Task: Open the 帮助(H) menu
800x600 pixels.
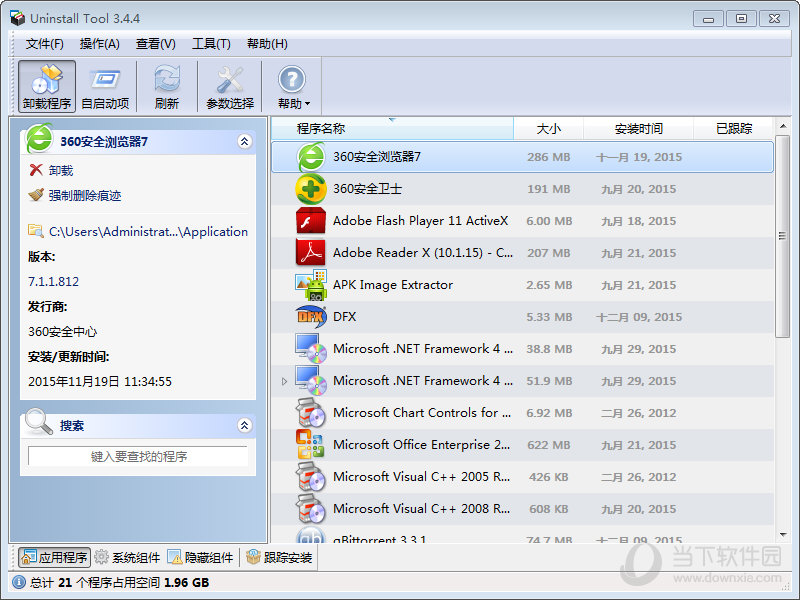Action: [267, 44]
